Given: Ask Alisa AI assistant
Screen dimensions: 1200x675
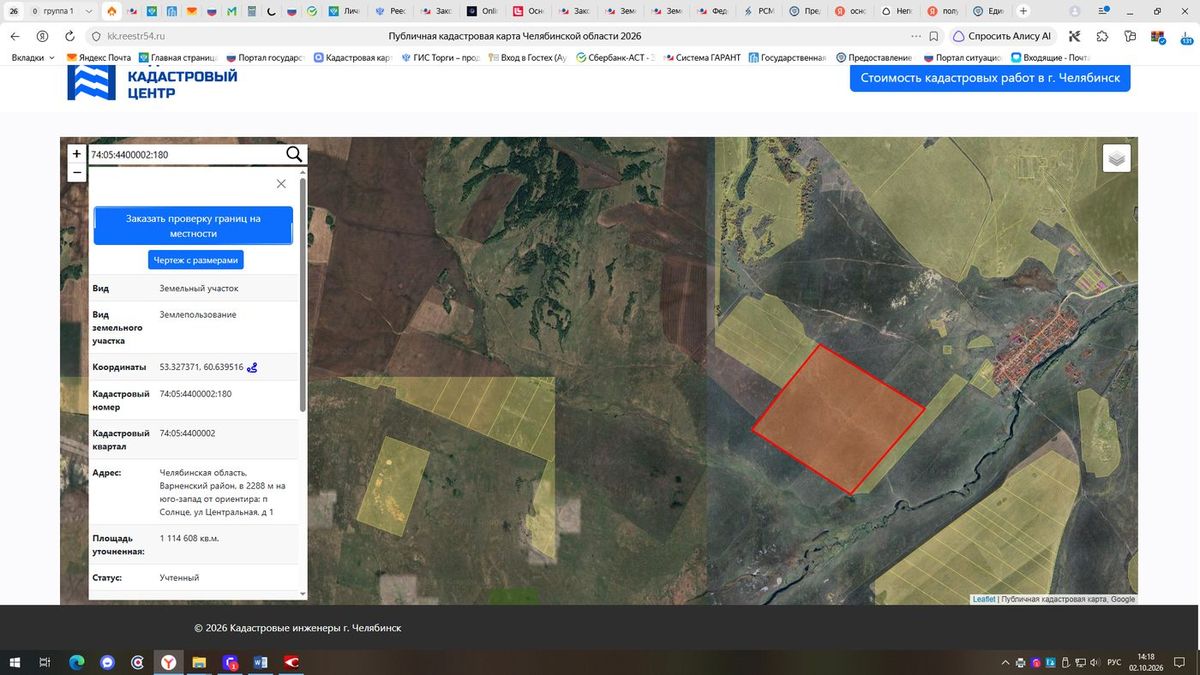Looking at the screenshot, I should click(1001, 36).
